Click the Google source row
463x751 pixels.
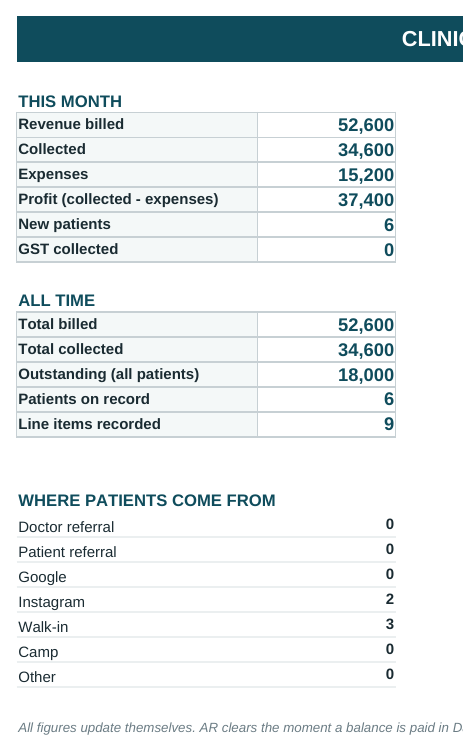[x=206, y=575]
